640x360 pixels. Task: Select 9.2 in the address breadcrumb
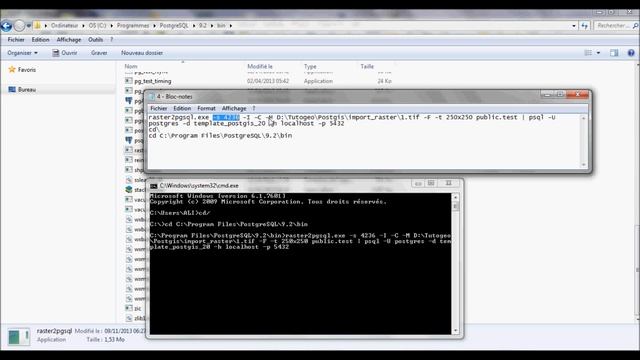[202, 25]
